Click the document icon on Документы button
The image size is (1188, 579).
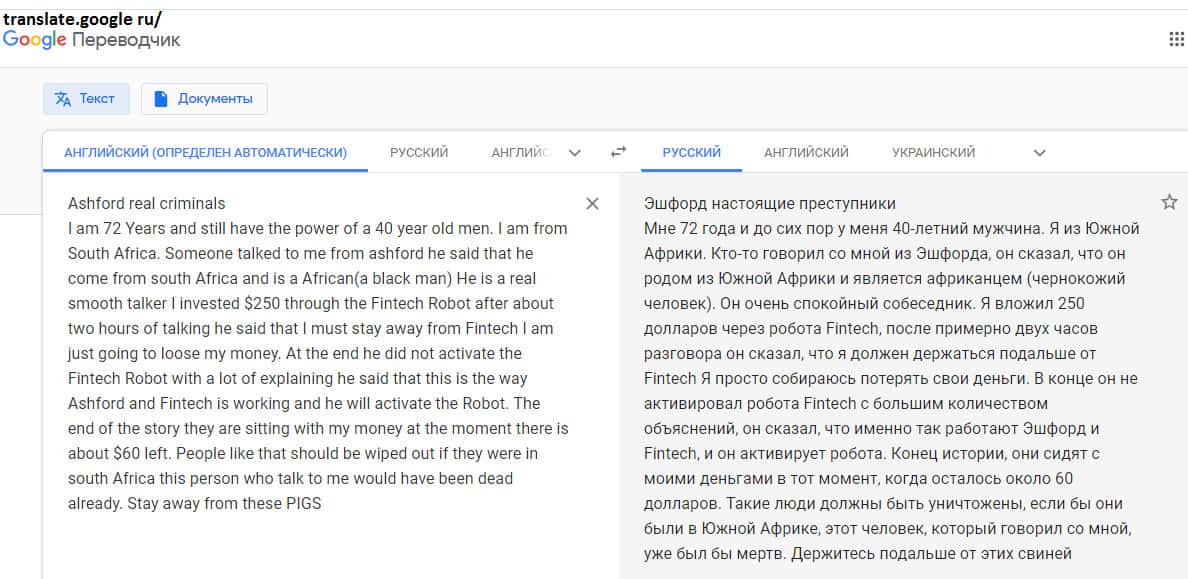tap(161, 99)
